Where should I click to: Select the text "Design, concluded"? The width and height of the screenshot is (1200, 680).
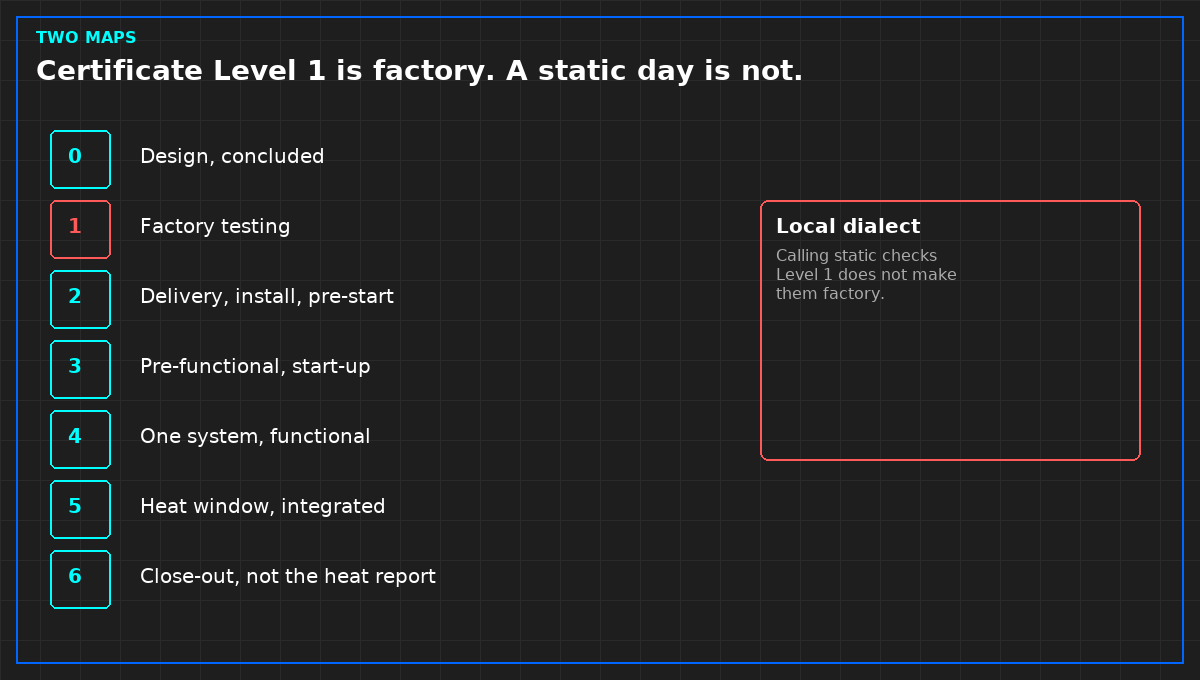232,157
